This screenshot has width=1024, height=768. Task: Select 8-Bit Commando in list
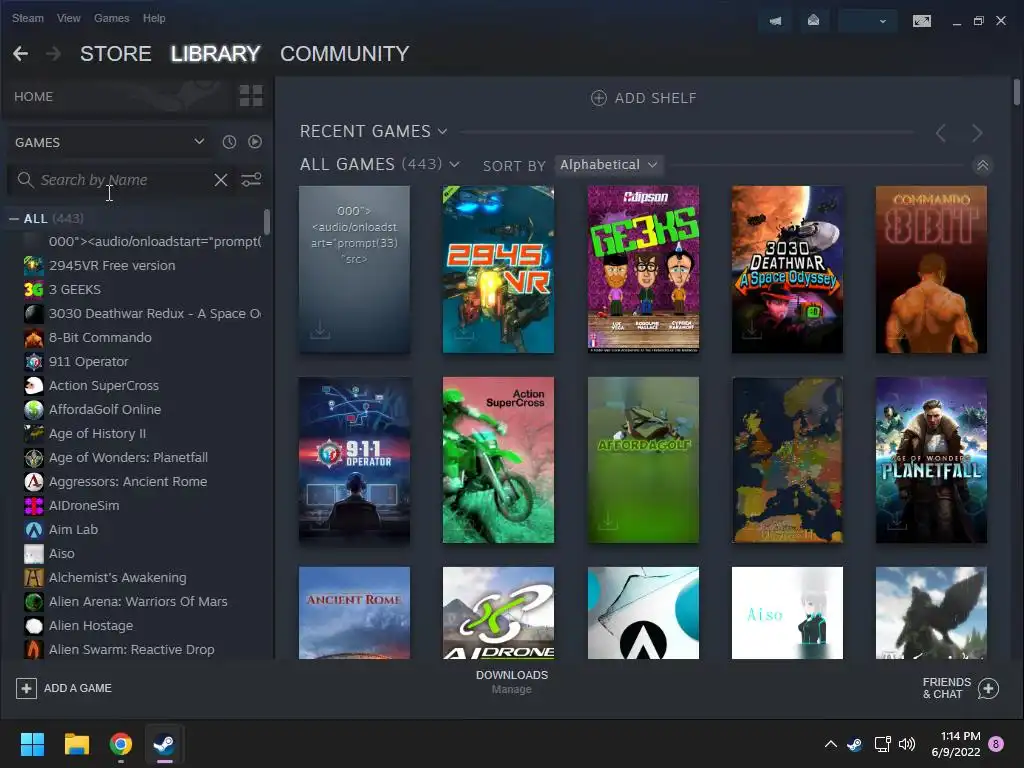pyautogui.click(x=100, y=338)
